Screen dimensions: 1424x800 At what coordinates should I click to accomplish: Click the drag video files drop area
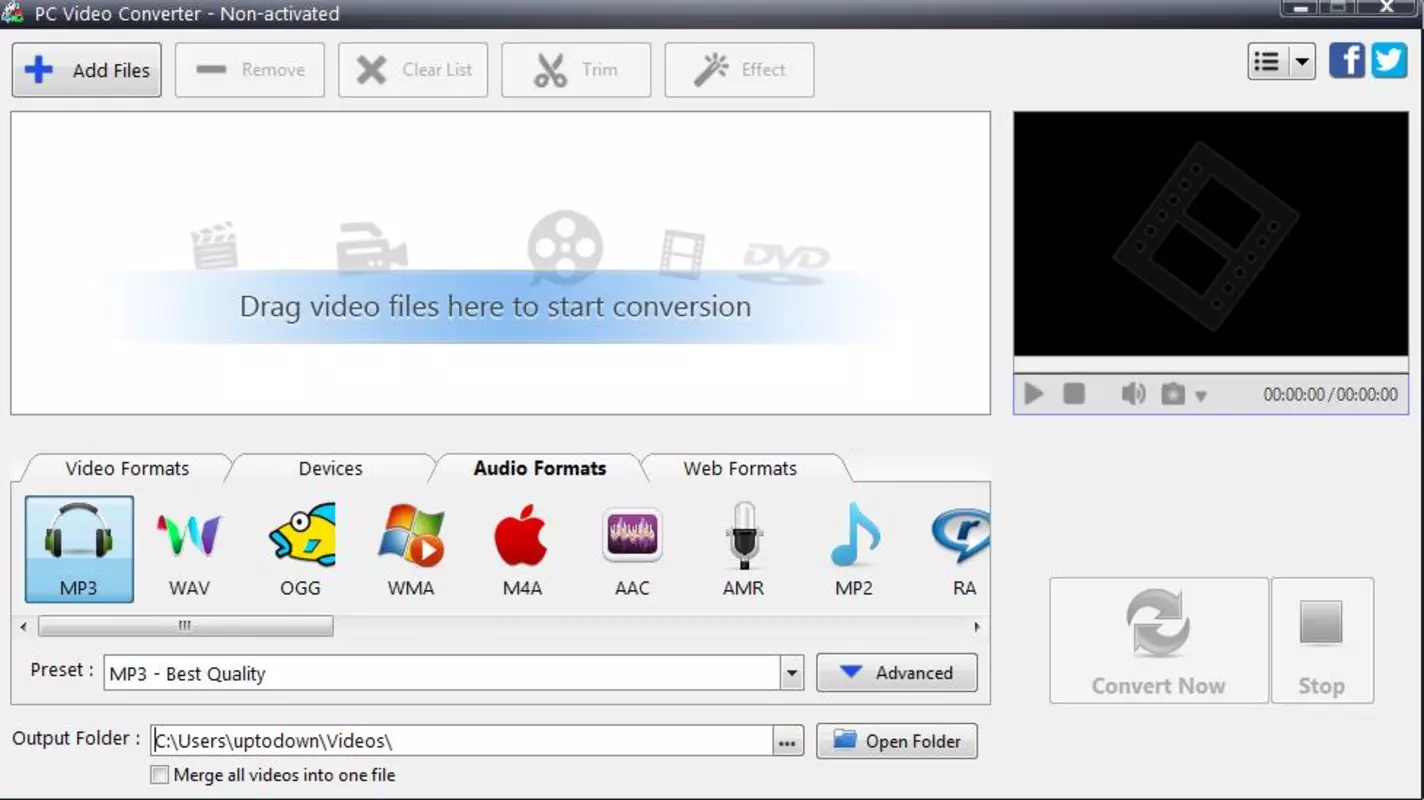point(500,263)
